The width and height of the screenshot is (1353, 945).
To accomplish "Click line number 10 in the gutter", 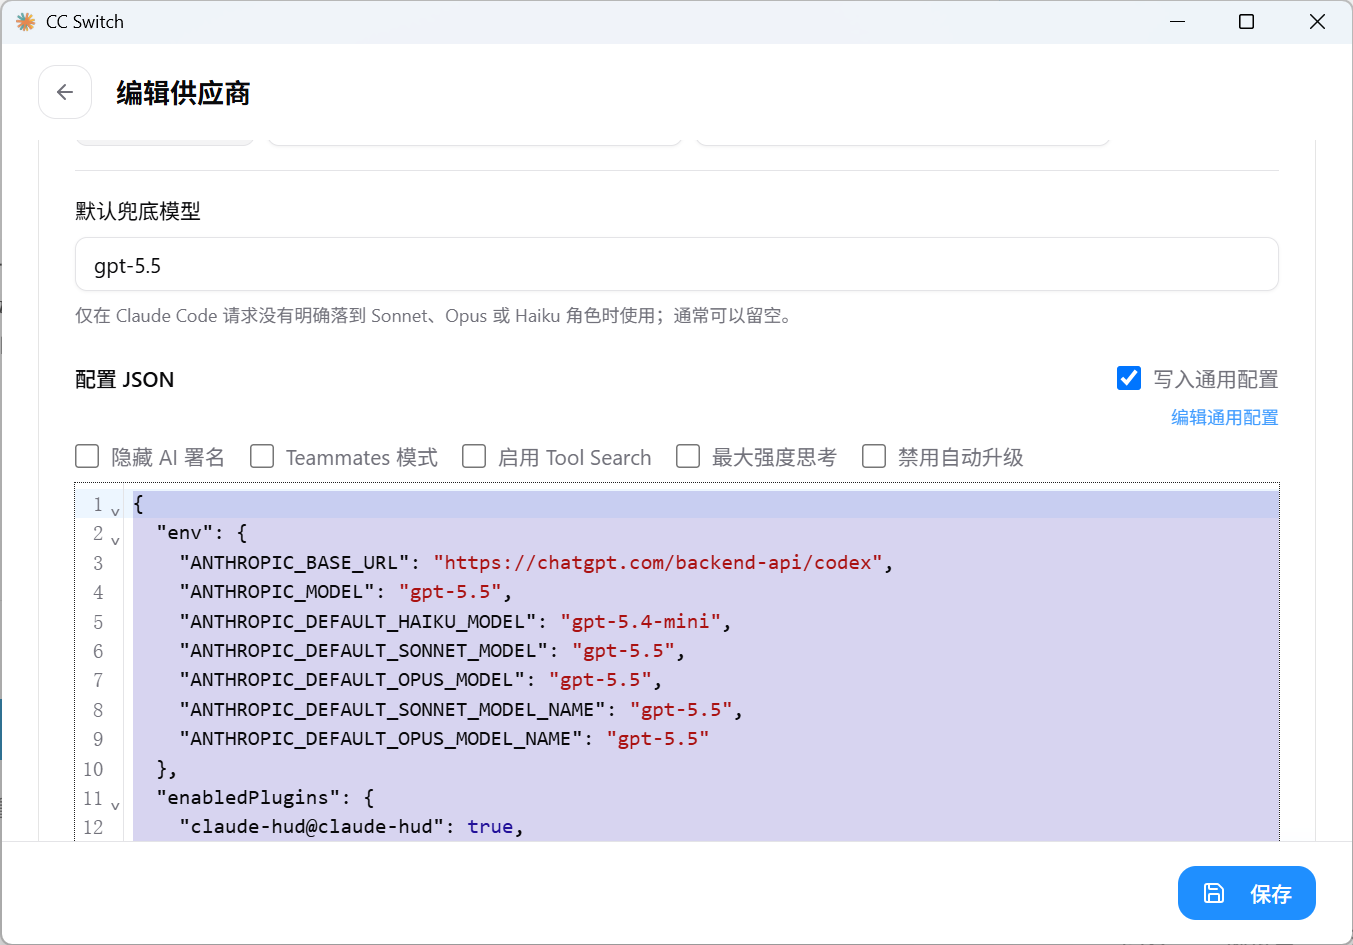I will click(93, 769).
